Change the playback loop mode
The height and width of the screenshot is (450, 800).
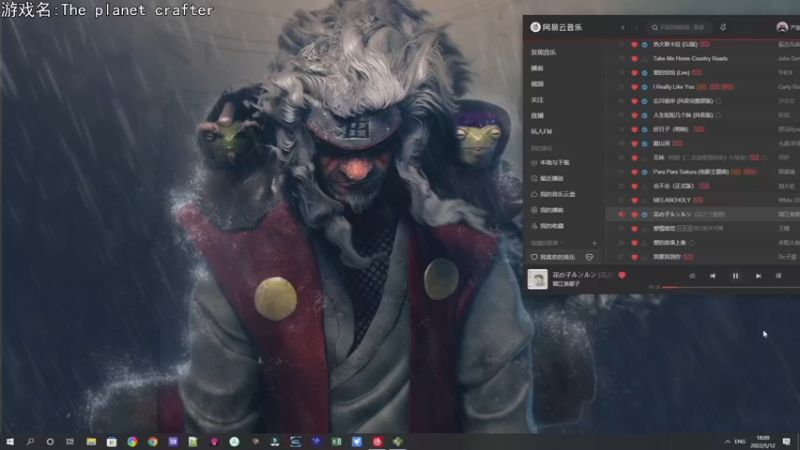[692, 276]
